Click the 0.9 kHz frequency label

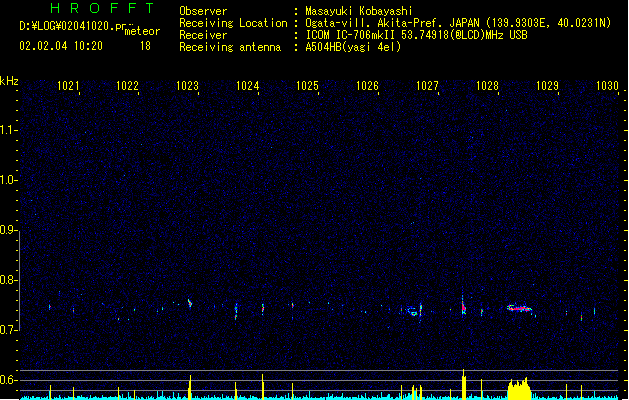[x=9, y=230]
